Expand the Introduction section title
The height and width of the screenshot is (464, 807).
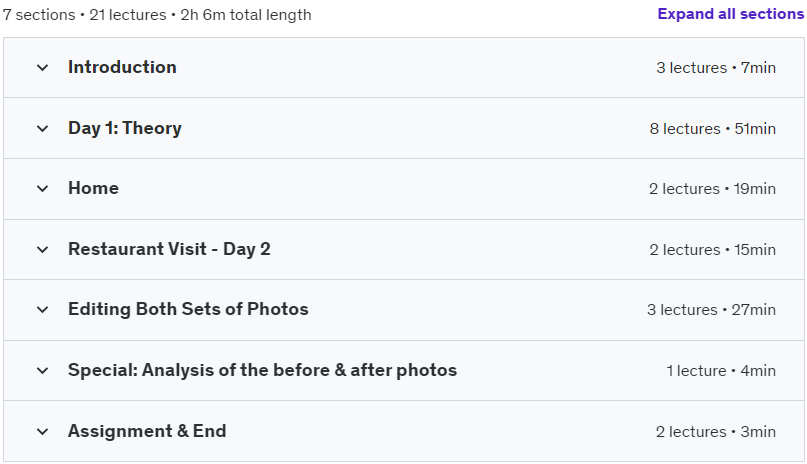click(x=122, y=67)
